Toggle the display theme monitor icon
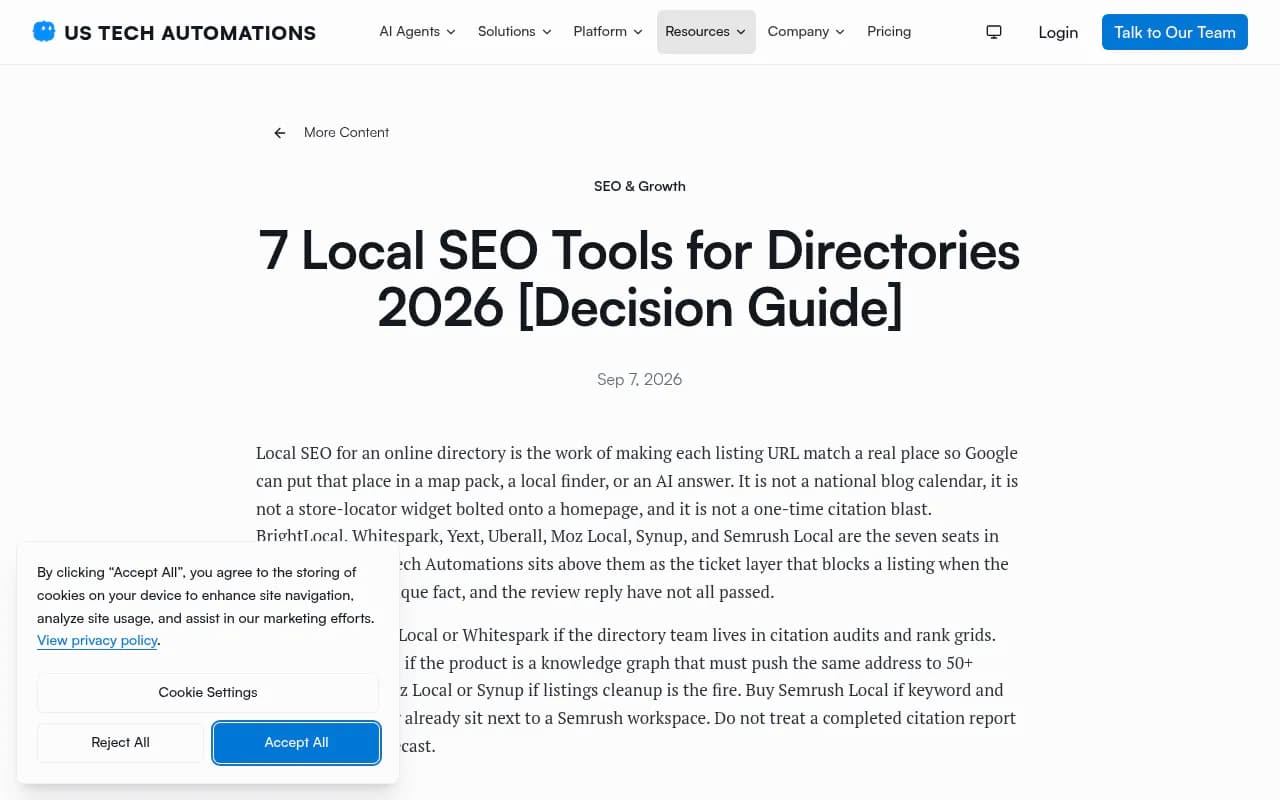Viewport: 1280px width, 800px height. tap(994, 32)
